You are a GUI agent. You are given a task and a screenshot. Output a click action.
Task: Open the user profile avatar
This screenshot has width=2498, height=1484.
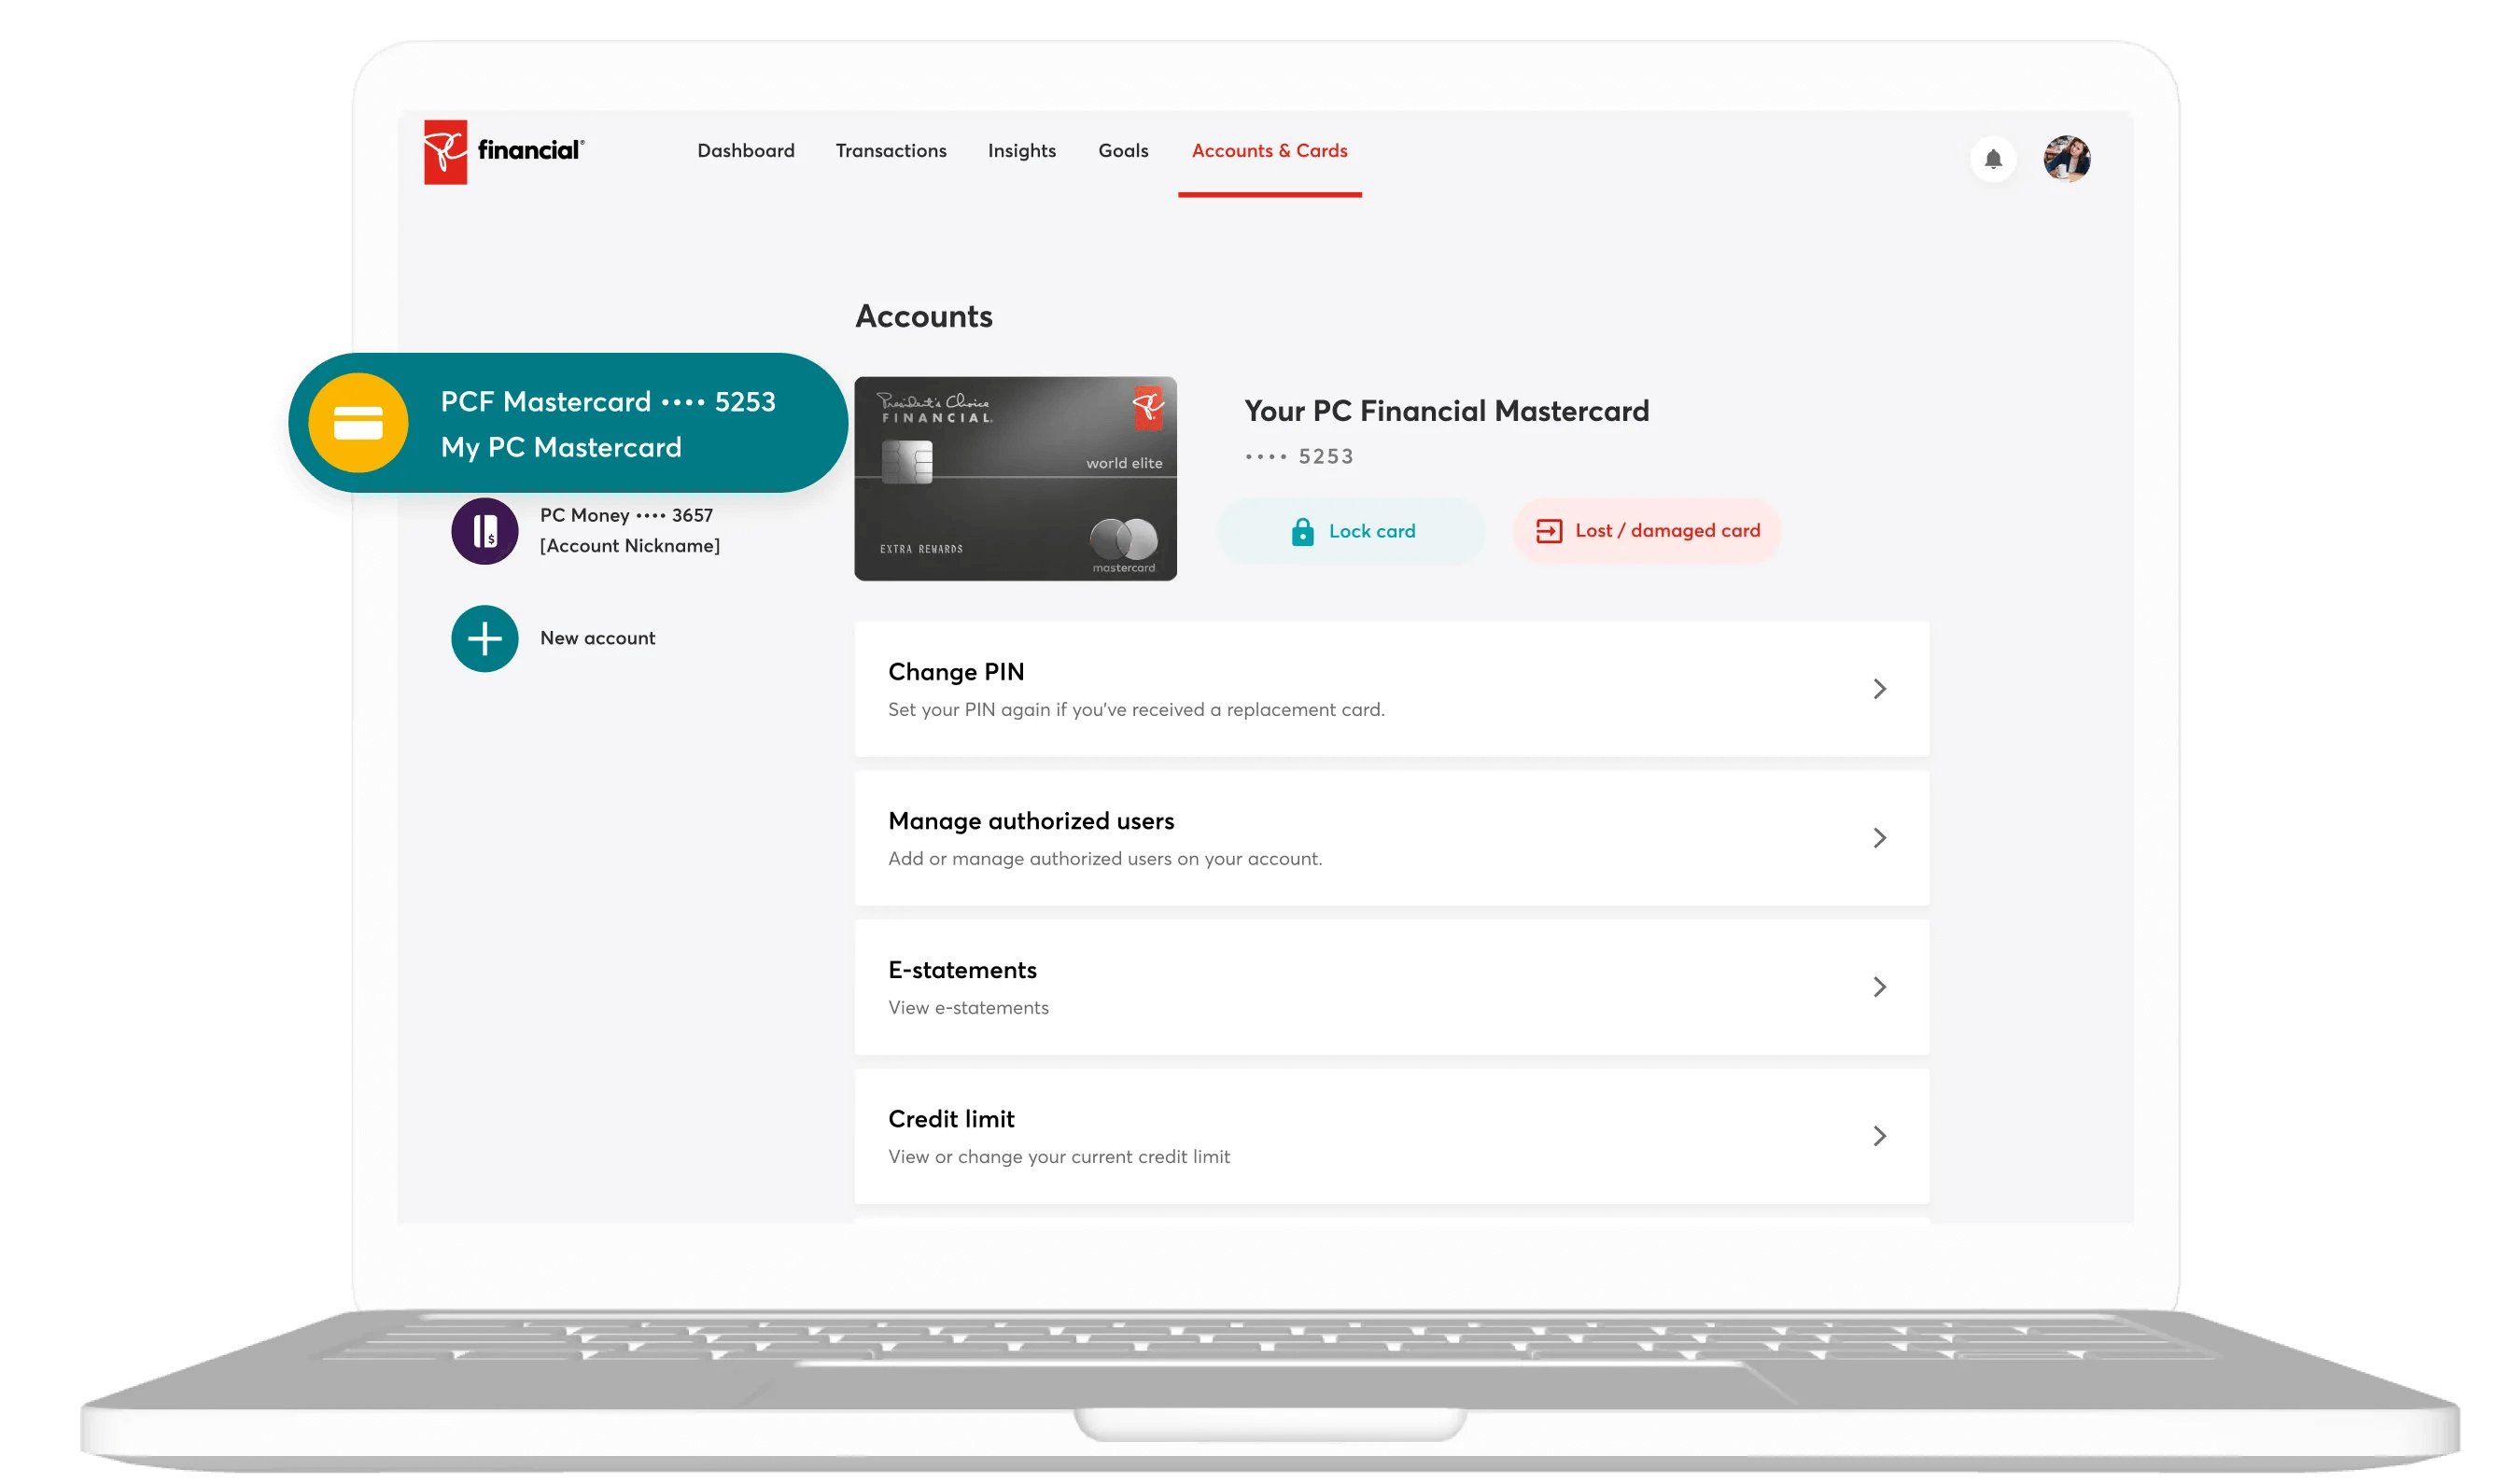(x=2066, y=159)
